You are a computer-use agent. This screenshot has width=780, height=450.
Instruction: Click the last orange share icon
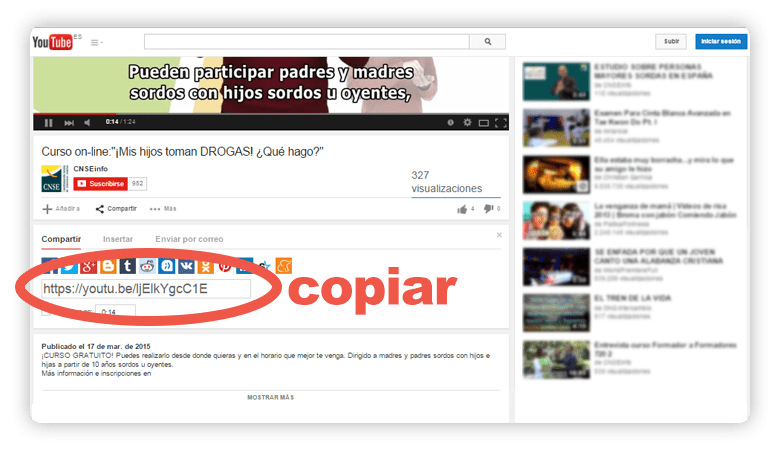click(x=284, y=266)
